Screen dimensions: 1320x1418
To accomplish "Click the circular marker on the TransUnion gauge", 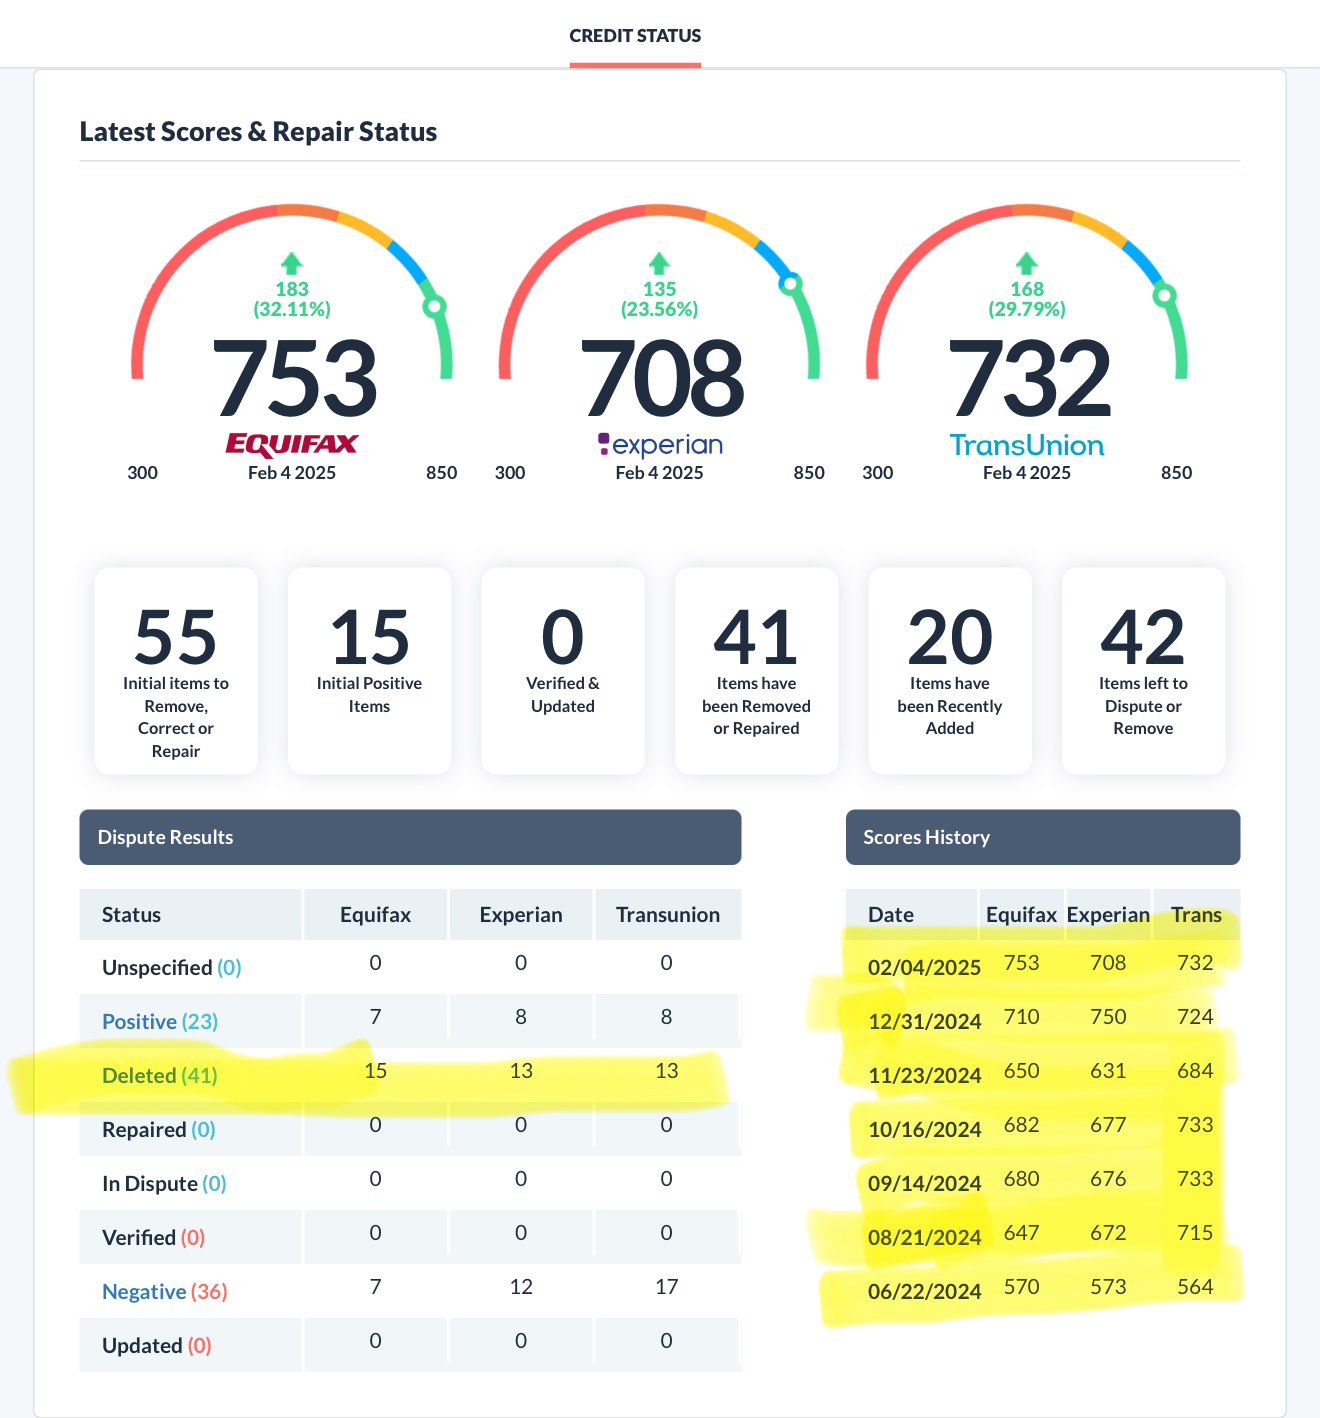I will [x=1166, y=293].
